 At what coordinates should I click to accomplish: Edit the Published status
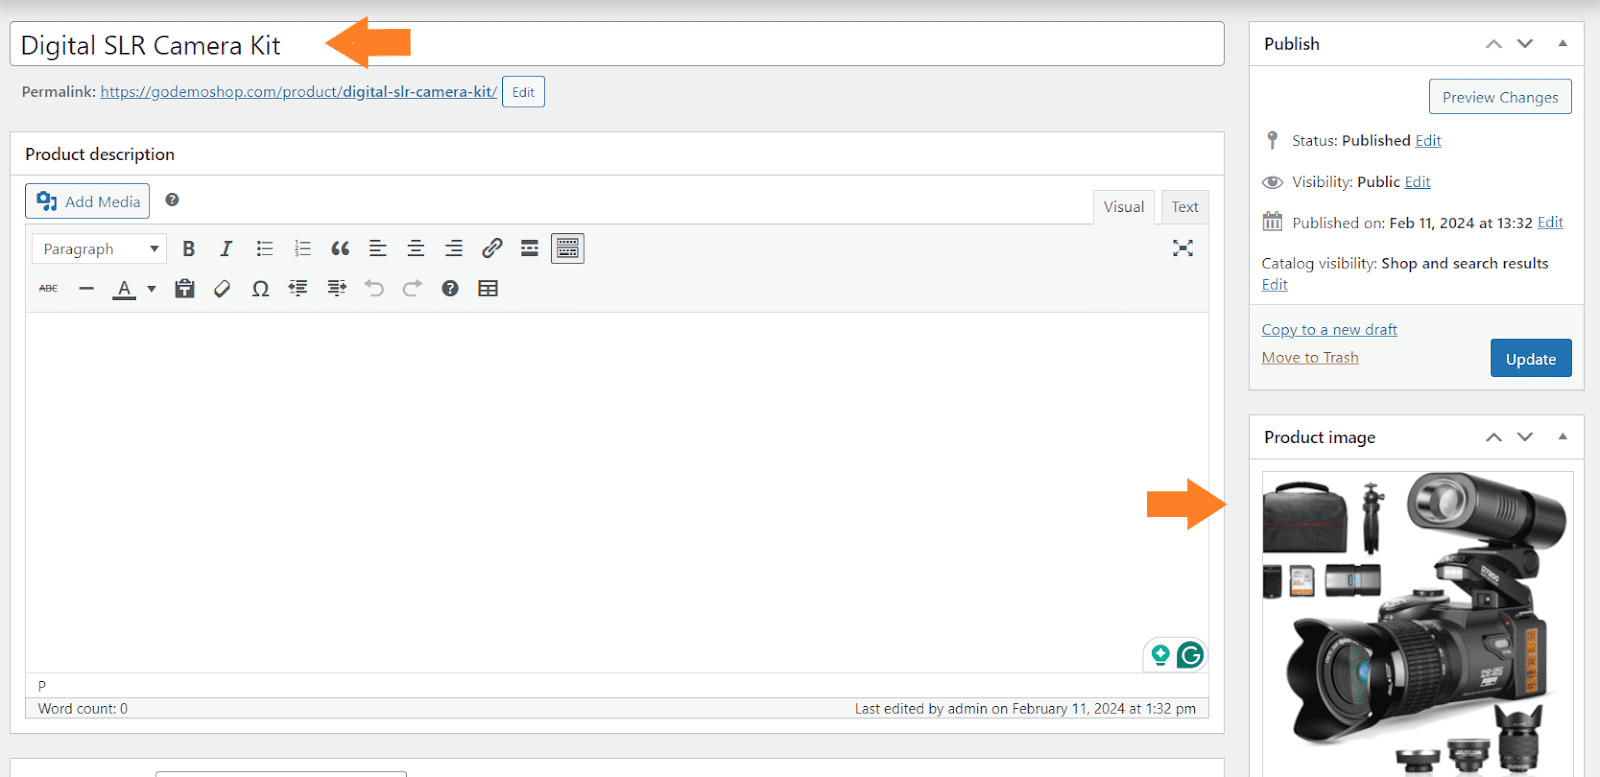click(x=1428, y=140)
